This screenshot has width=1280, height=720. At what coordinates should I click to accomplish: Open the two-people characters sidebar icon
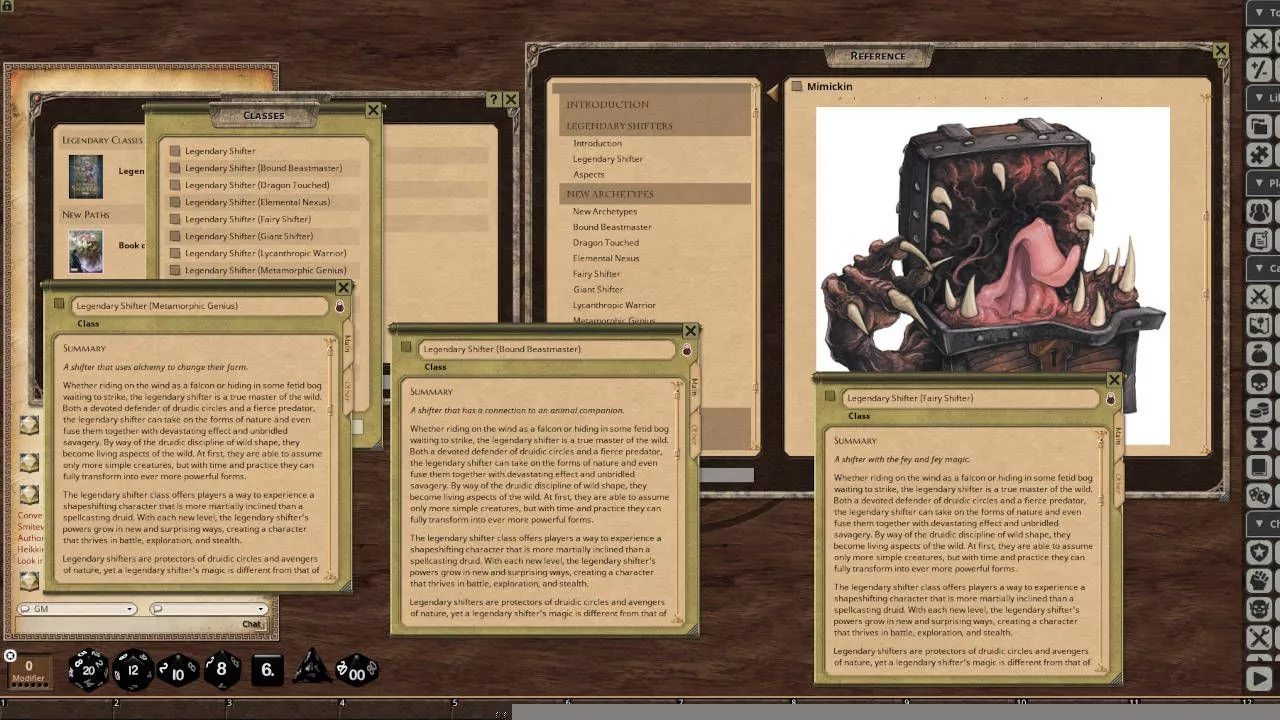[x=1260, y=212]
